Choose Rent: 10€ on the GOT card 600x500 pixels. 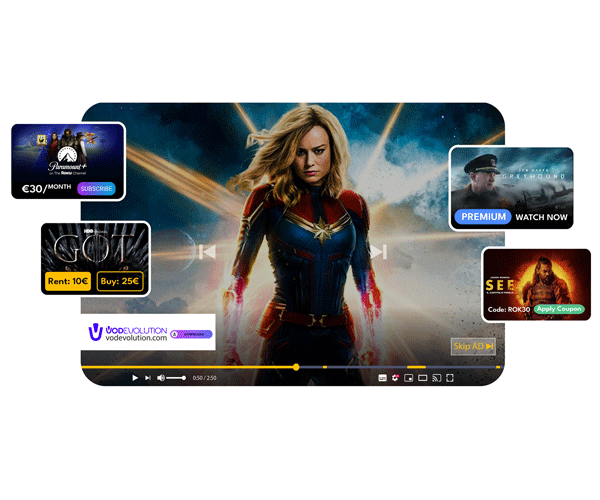click(x=67, y=281)
